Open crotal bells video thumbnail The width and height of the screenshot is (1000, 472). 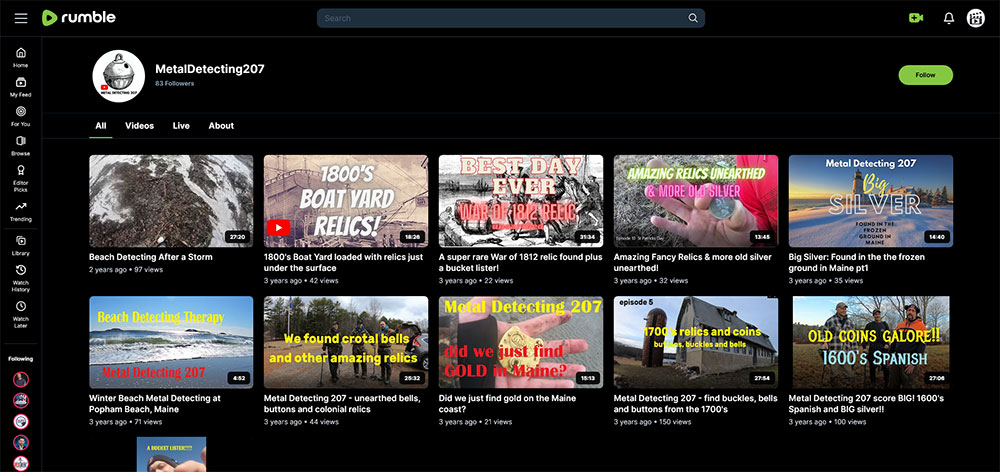[346, 342]
